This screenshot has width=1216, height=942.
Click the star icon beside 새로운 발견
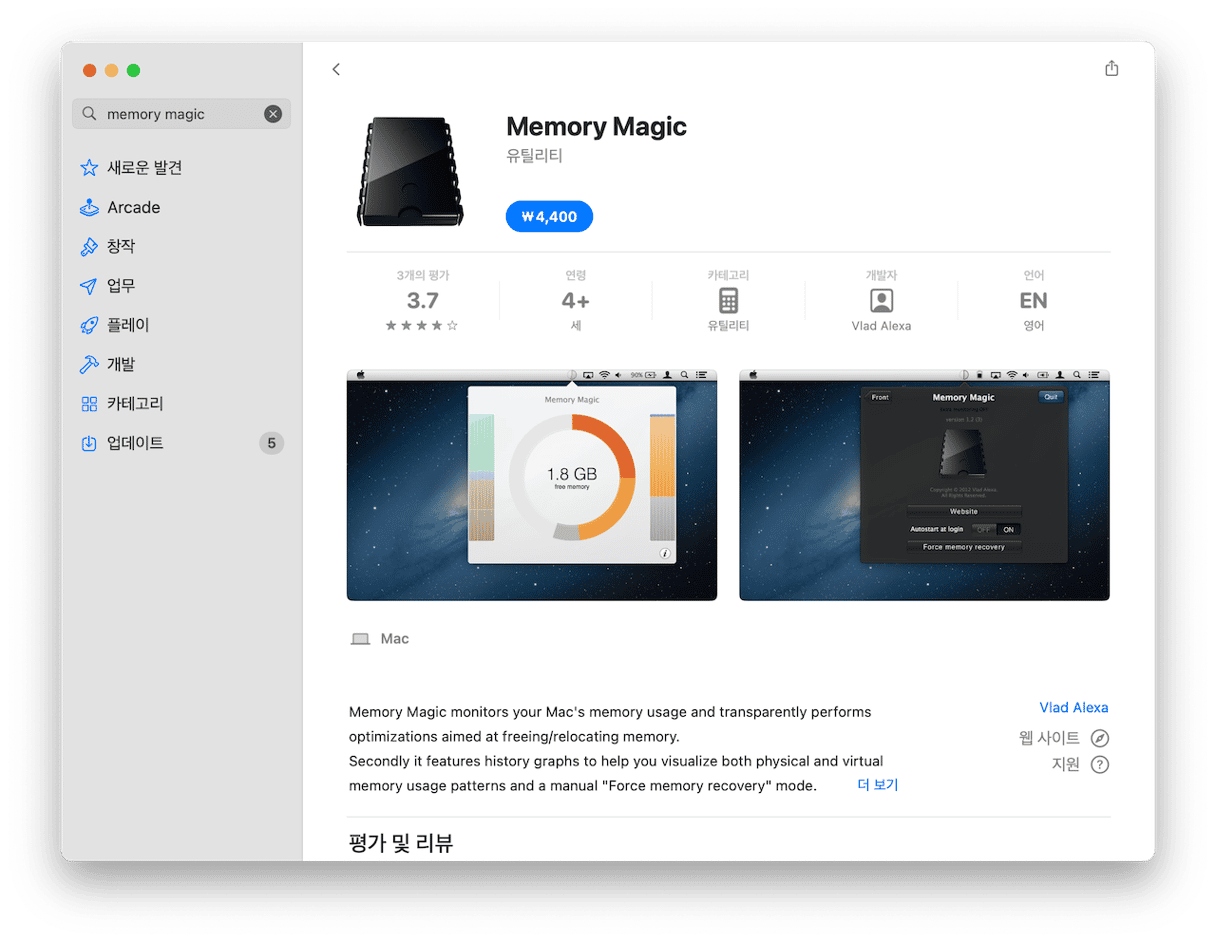click(89, 168)
